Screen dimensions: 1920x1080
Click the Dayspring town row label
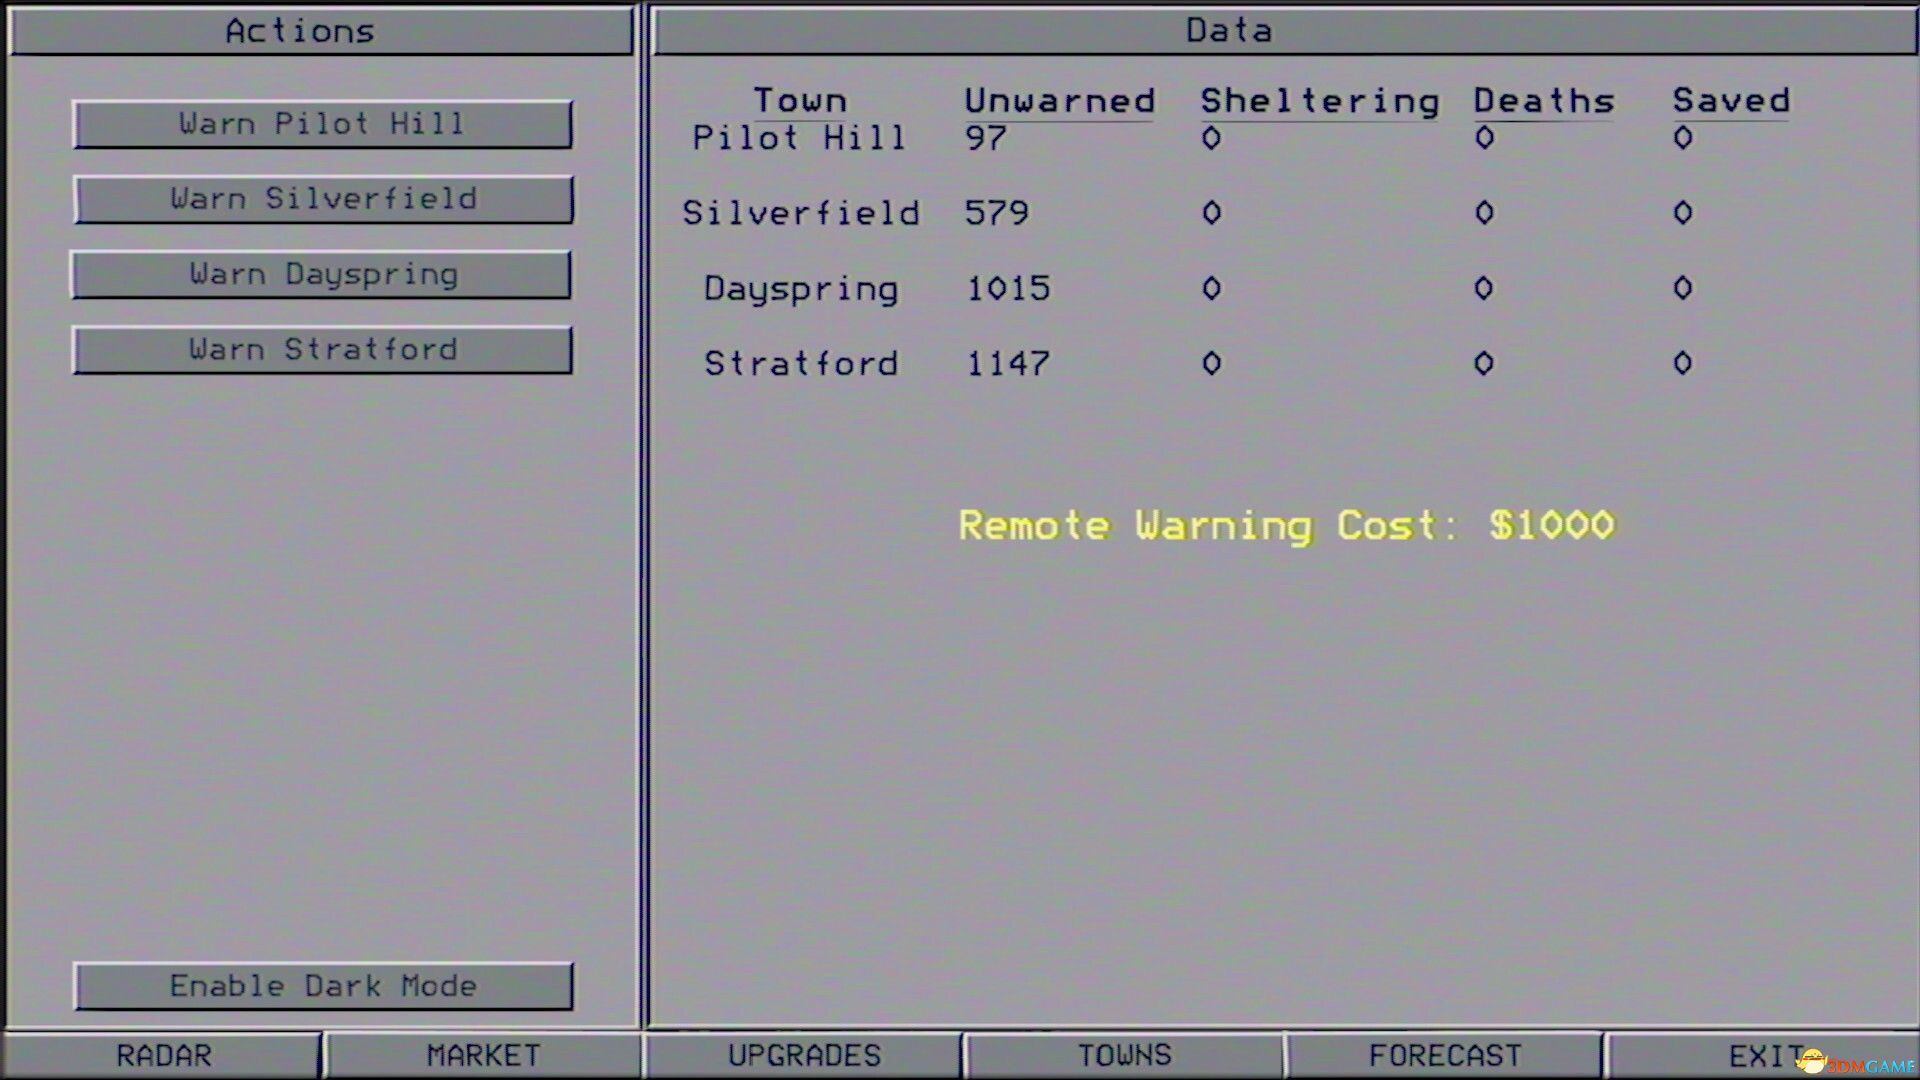point(800,289)
